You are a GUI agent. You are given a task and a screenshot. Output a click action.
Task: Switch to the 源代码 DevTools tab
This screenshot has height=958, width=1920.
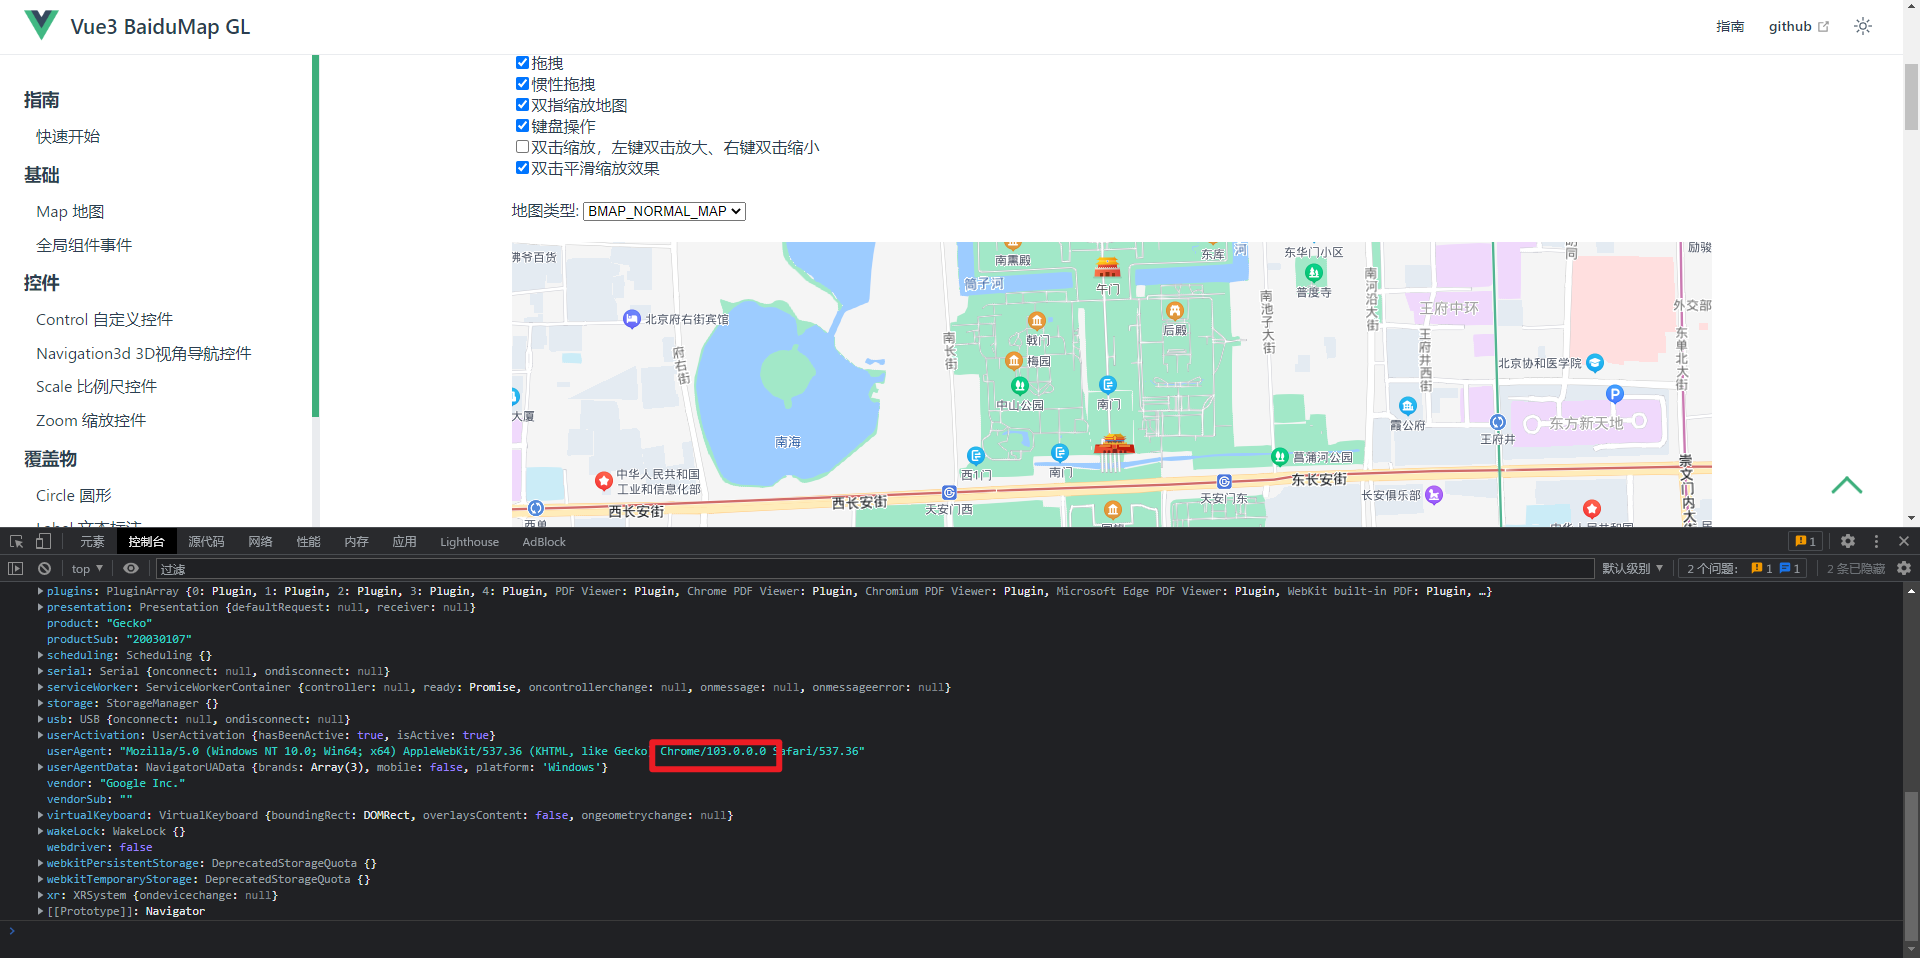pos(206,541)
